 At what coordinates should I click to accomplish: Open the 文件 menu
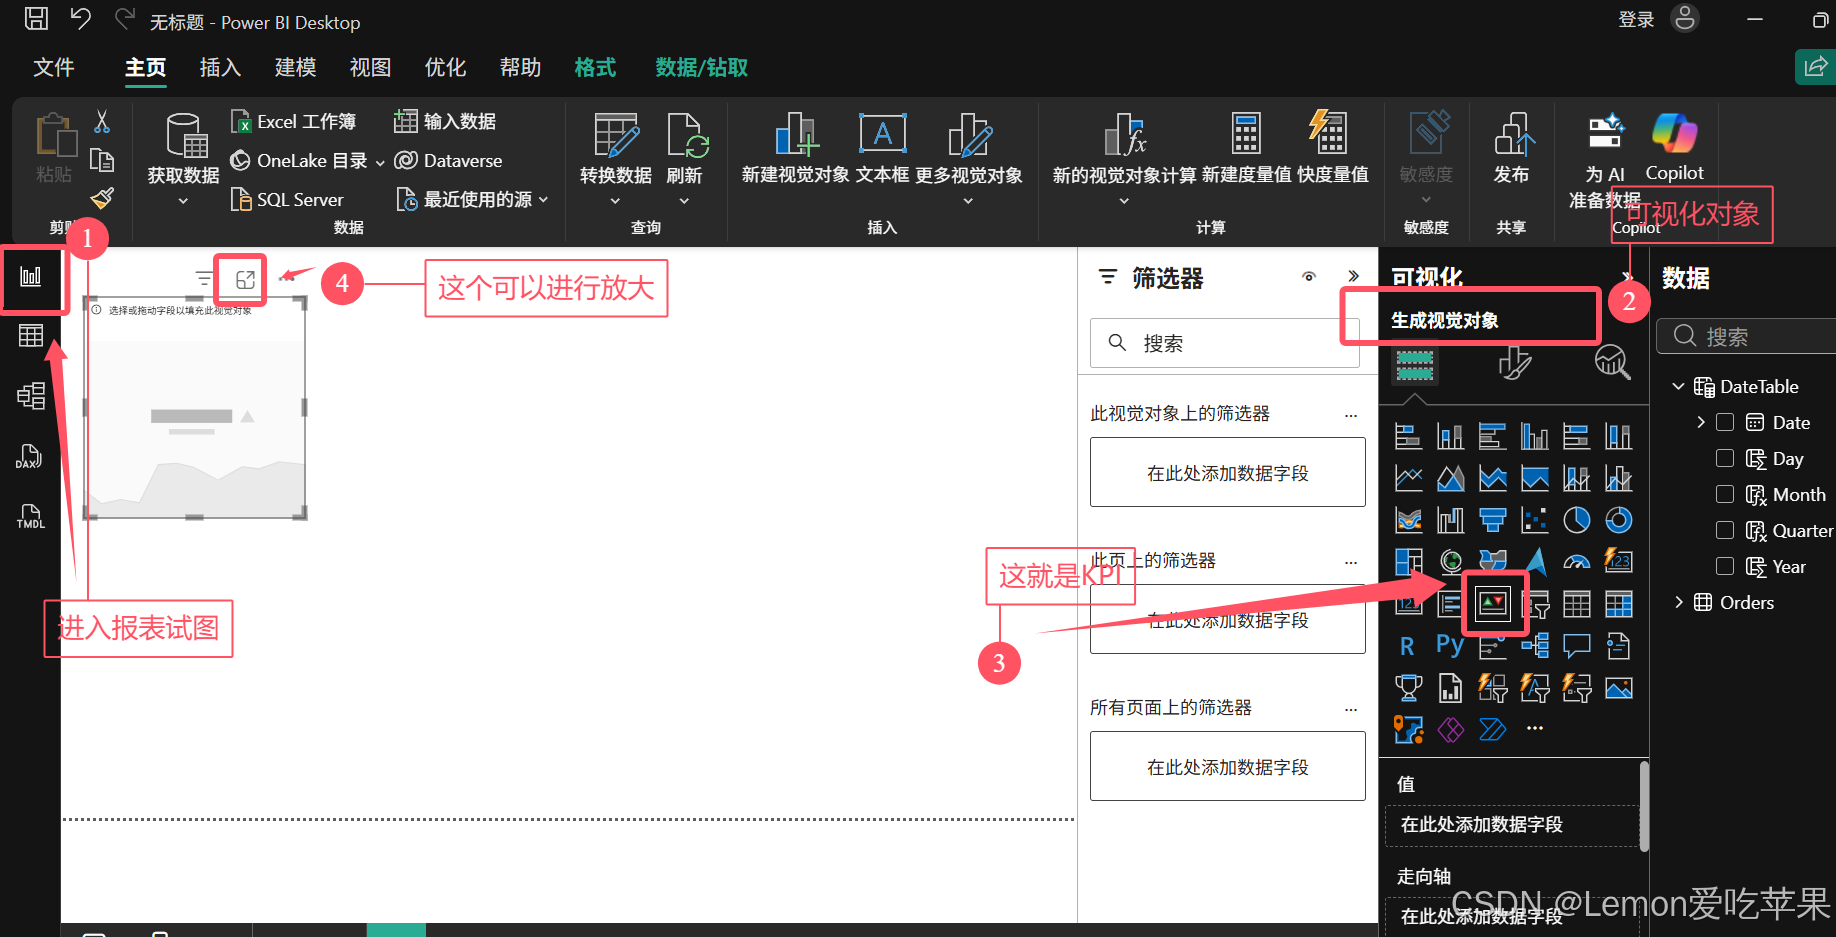(53, 67)
